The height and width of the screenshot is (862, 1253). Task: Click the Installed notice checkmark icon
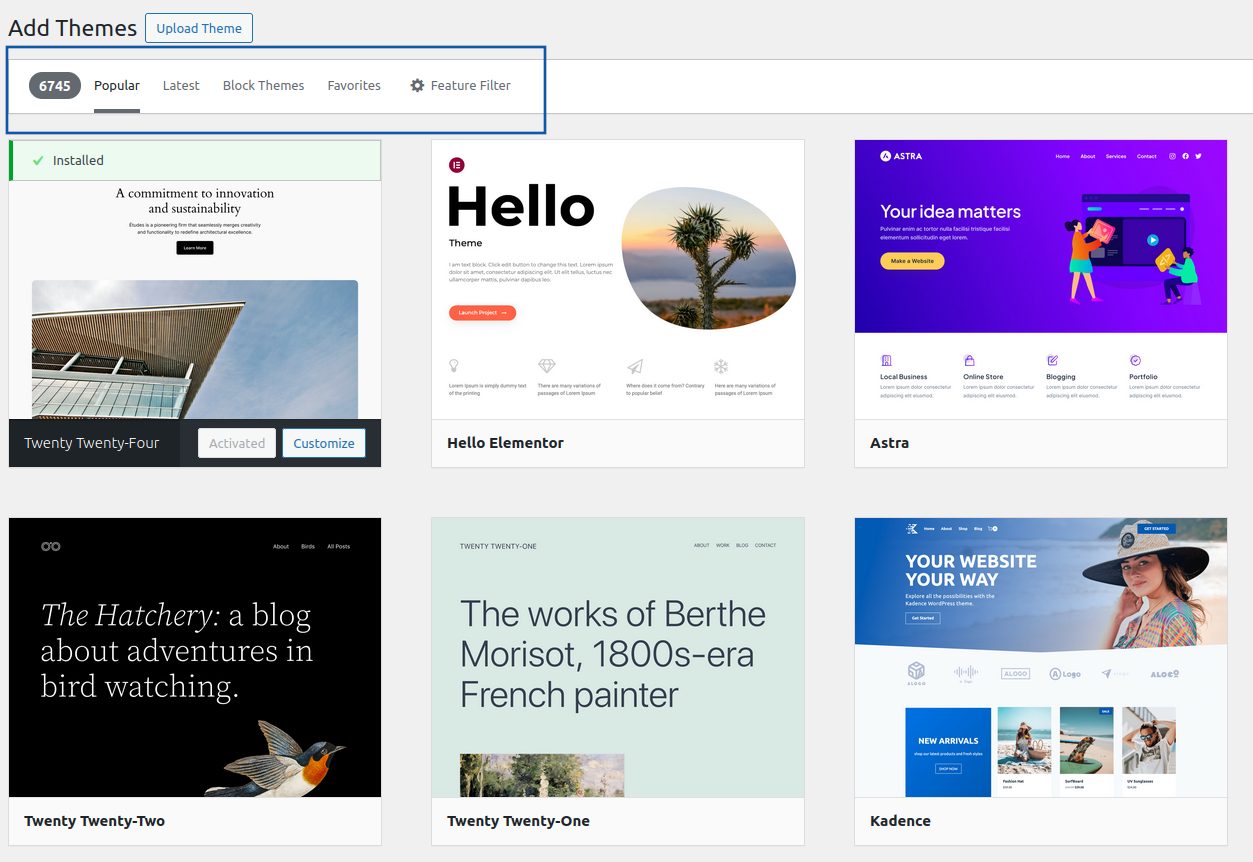(38, 160)
